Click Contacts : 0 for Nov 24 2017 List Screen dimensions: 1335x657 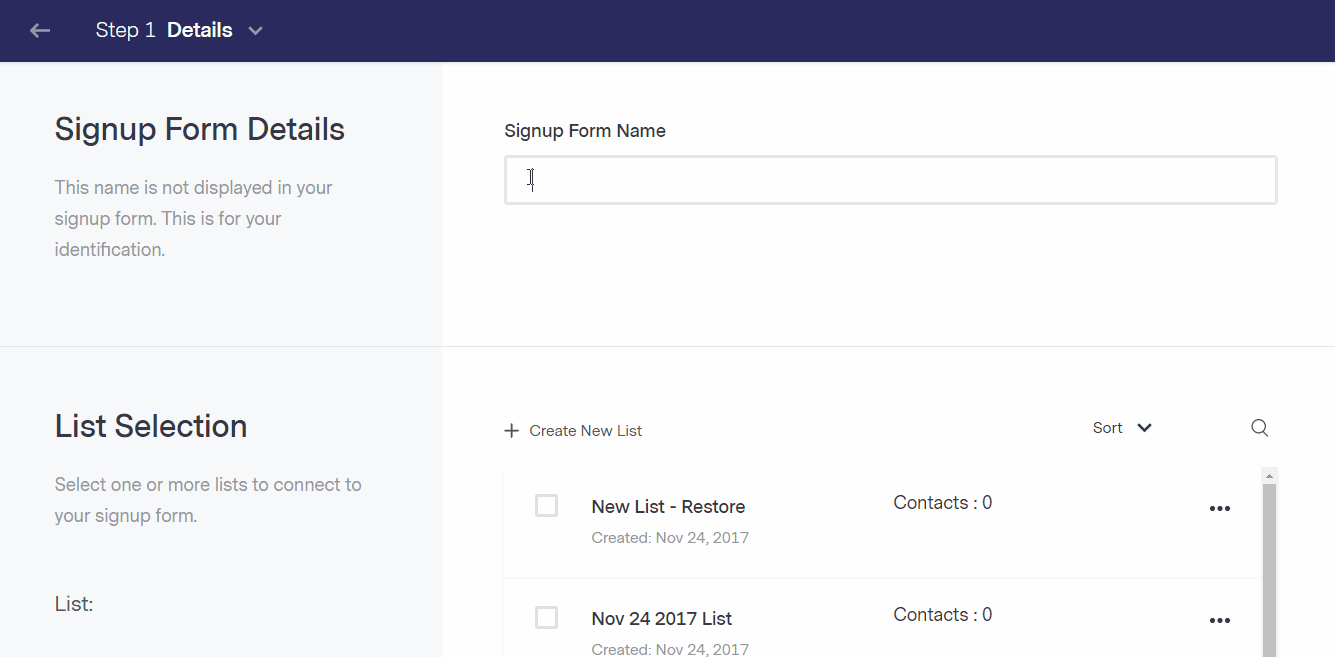click(x=943, y=615)
